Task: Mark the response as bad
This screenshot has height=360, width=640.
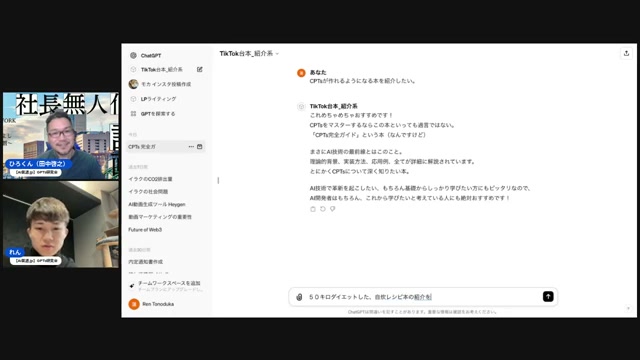Action: pyautogui.click(x=333, y=209)
